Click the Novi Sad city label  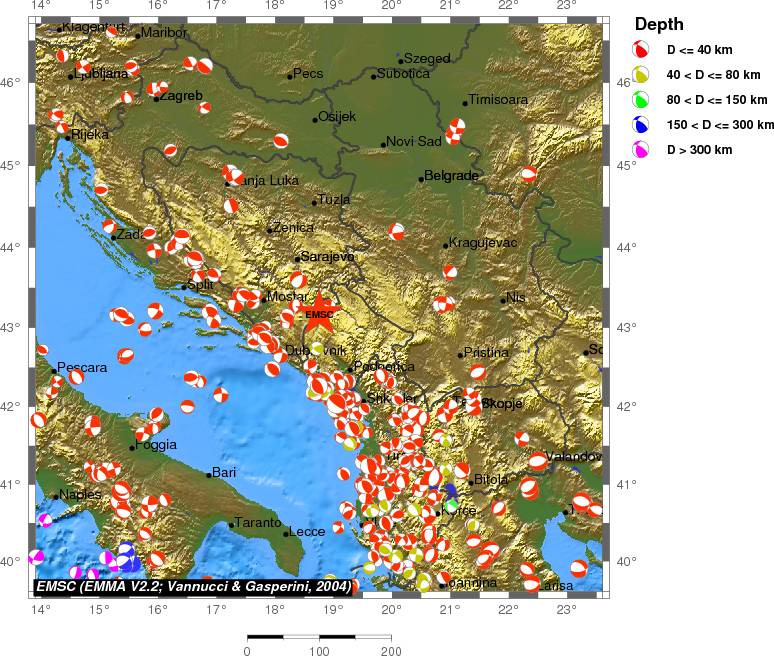click(413, 142)
